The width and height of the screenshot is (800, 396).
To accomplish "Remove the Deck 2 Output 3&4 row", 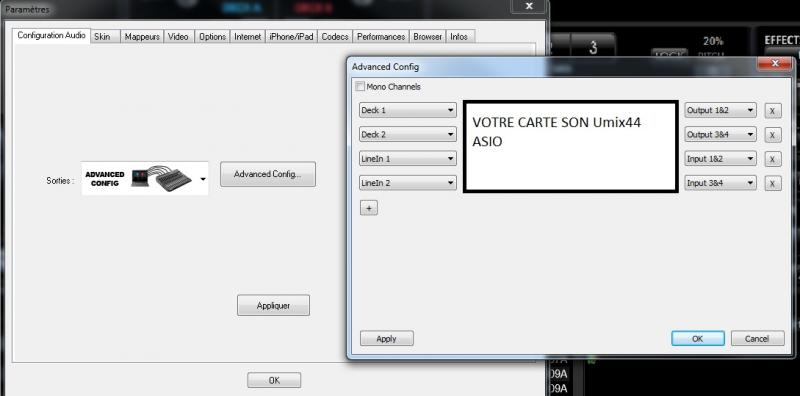I will tap(772, 135).
